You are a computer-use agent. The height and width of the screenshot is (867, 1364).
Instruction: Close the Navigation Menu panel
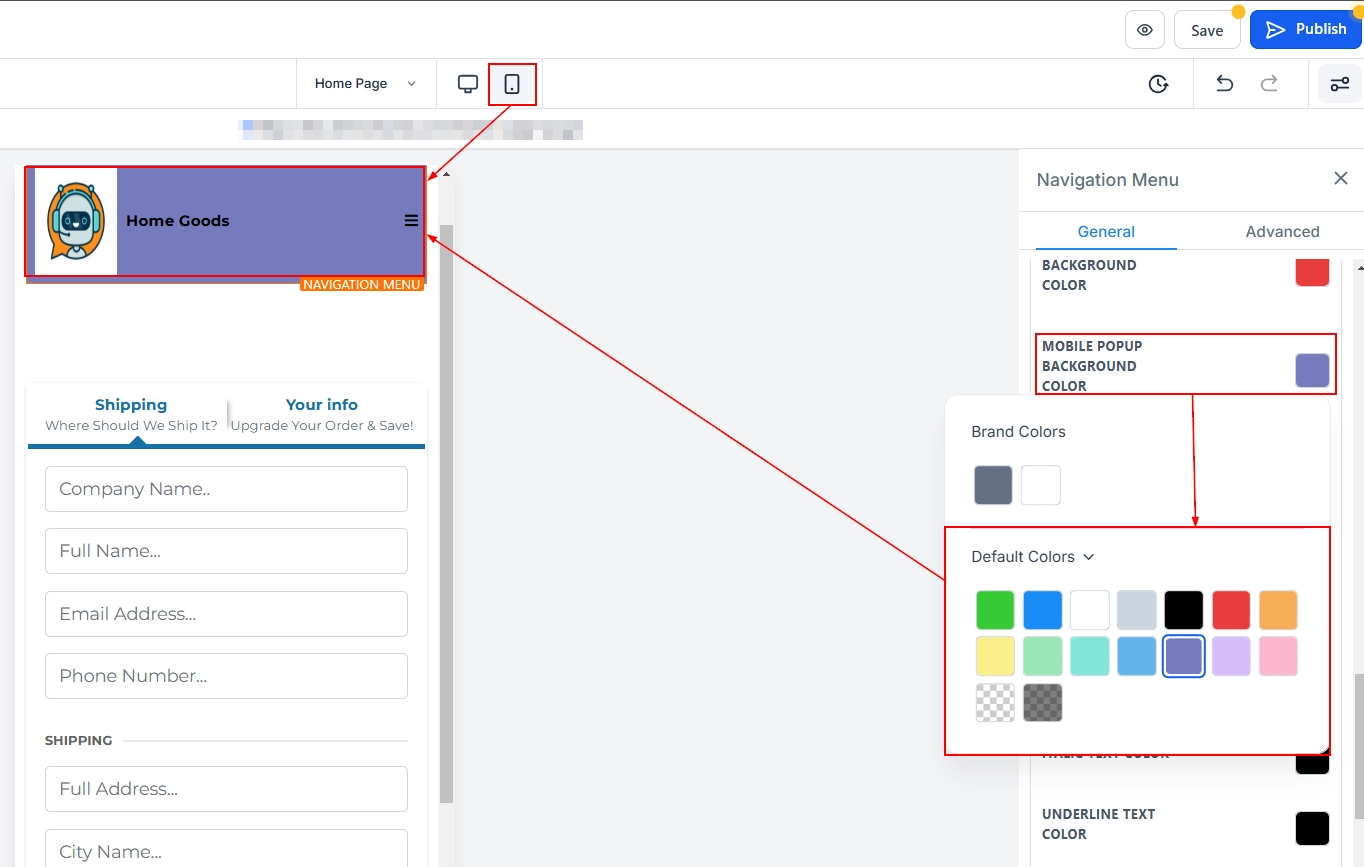coord(1340,178)
